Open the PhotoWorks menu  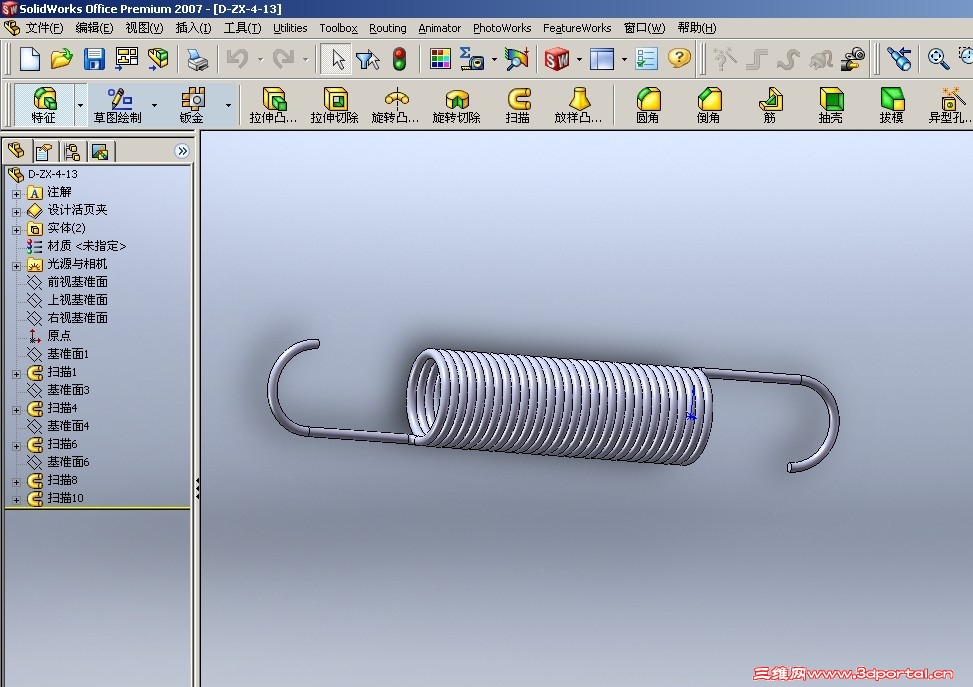click(502, 28)
